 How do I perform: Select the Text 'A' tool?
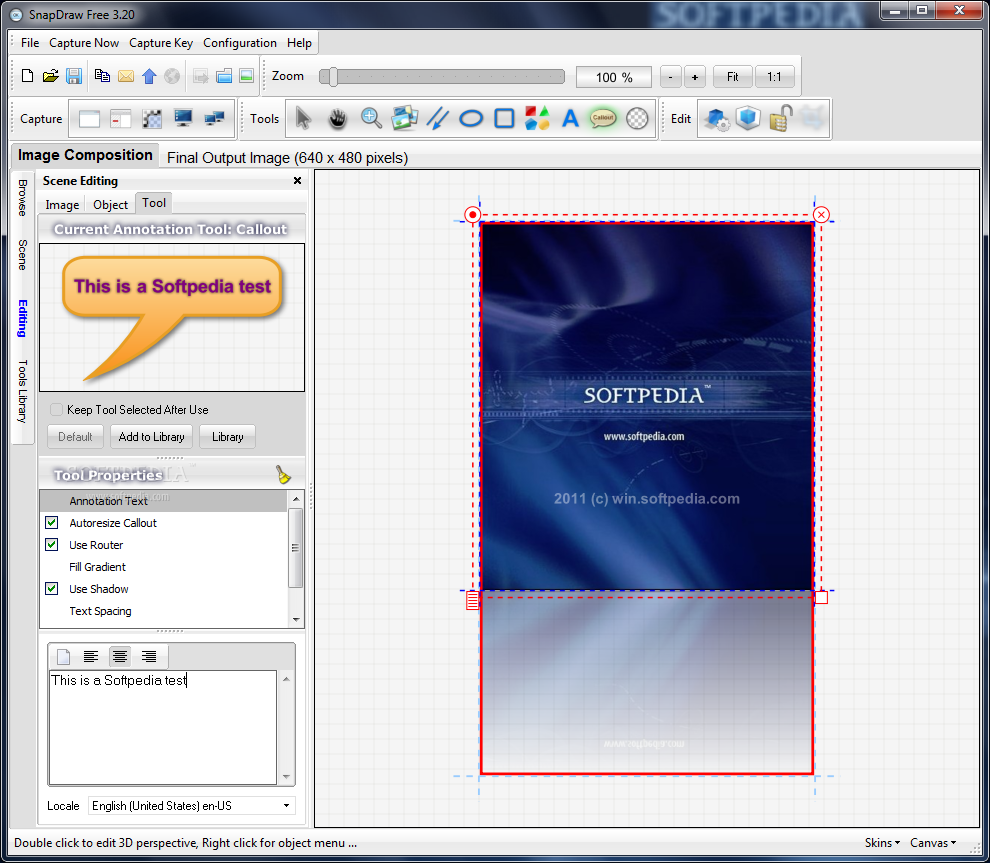[570, 118]
